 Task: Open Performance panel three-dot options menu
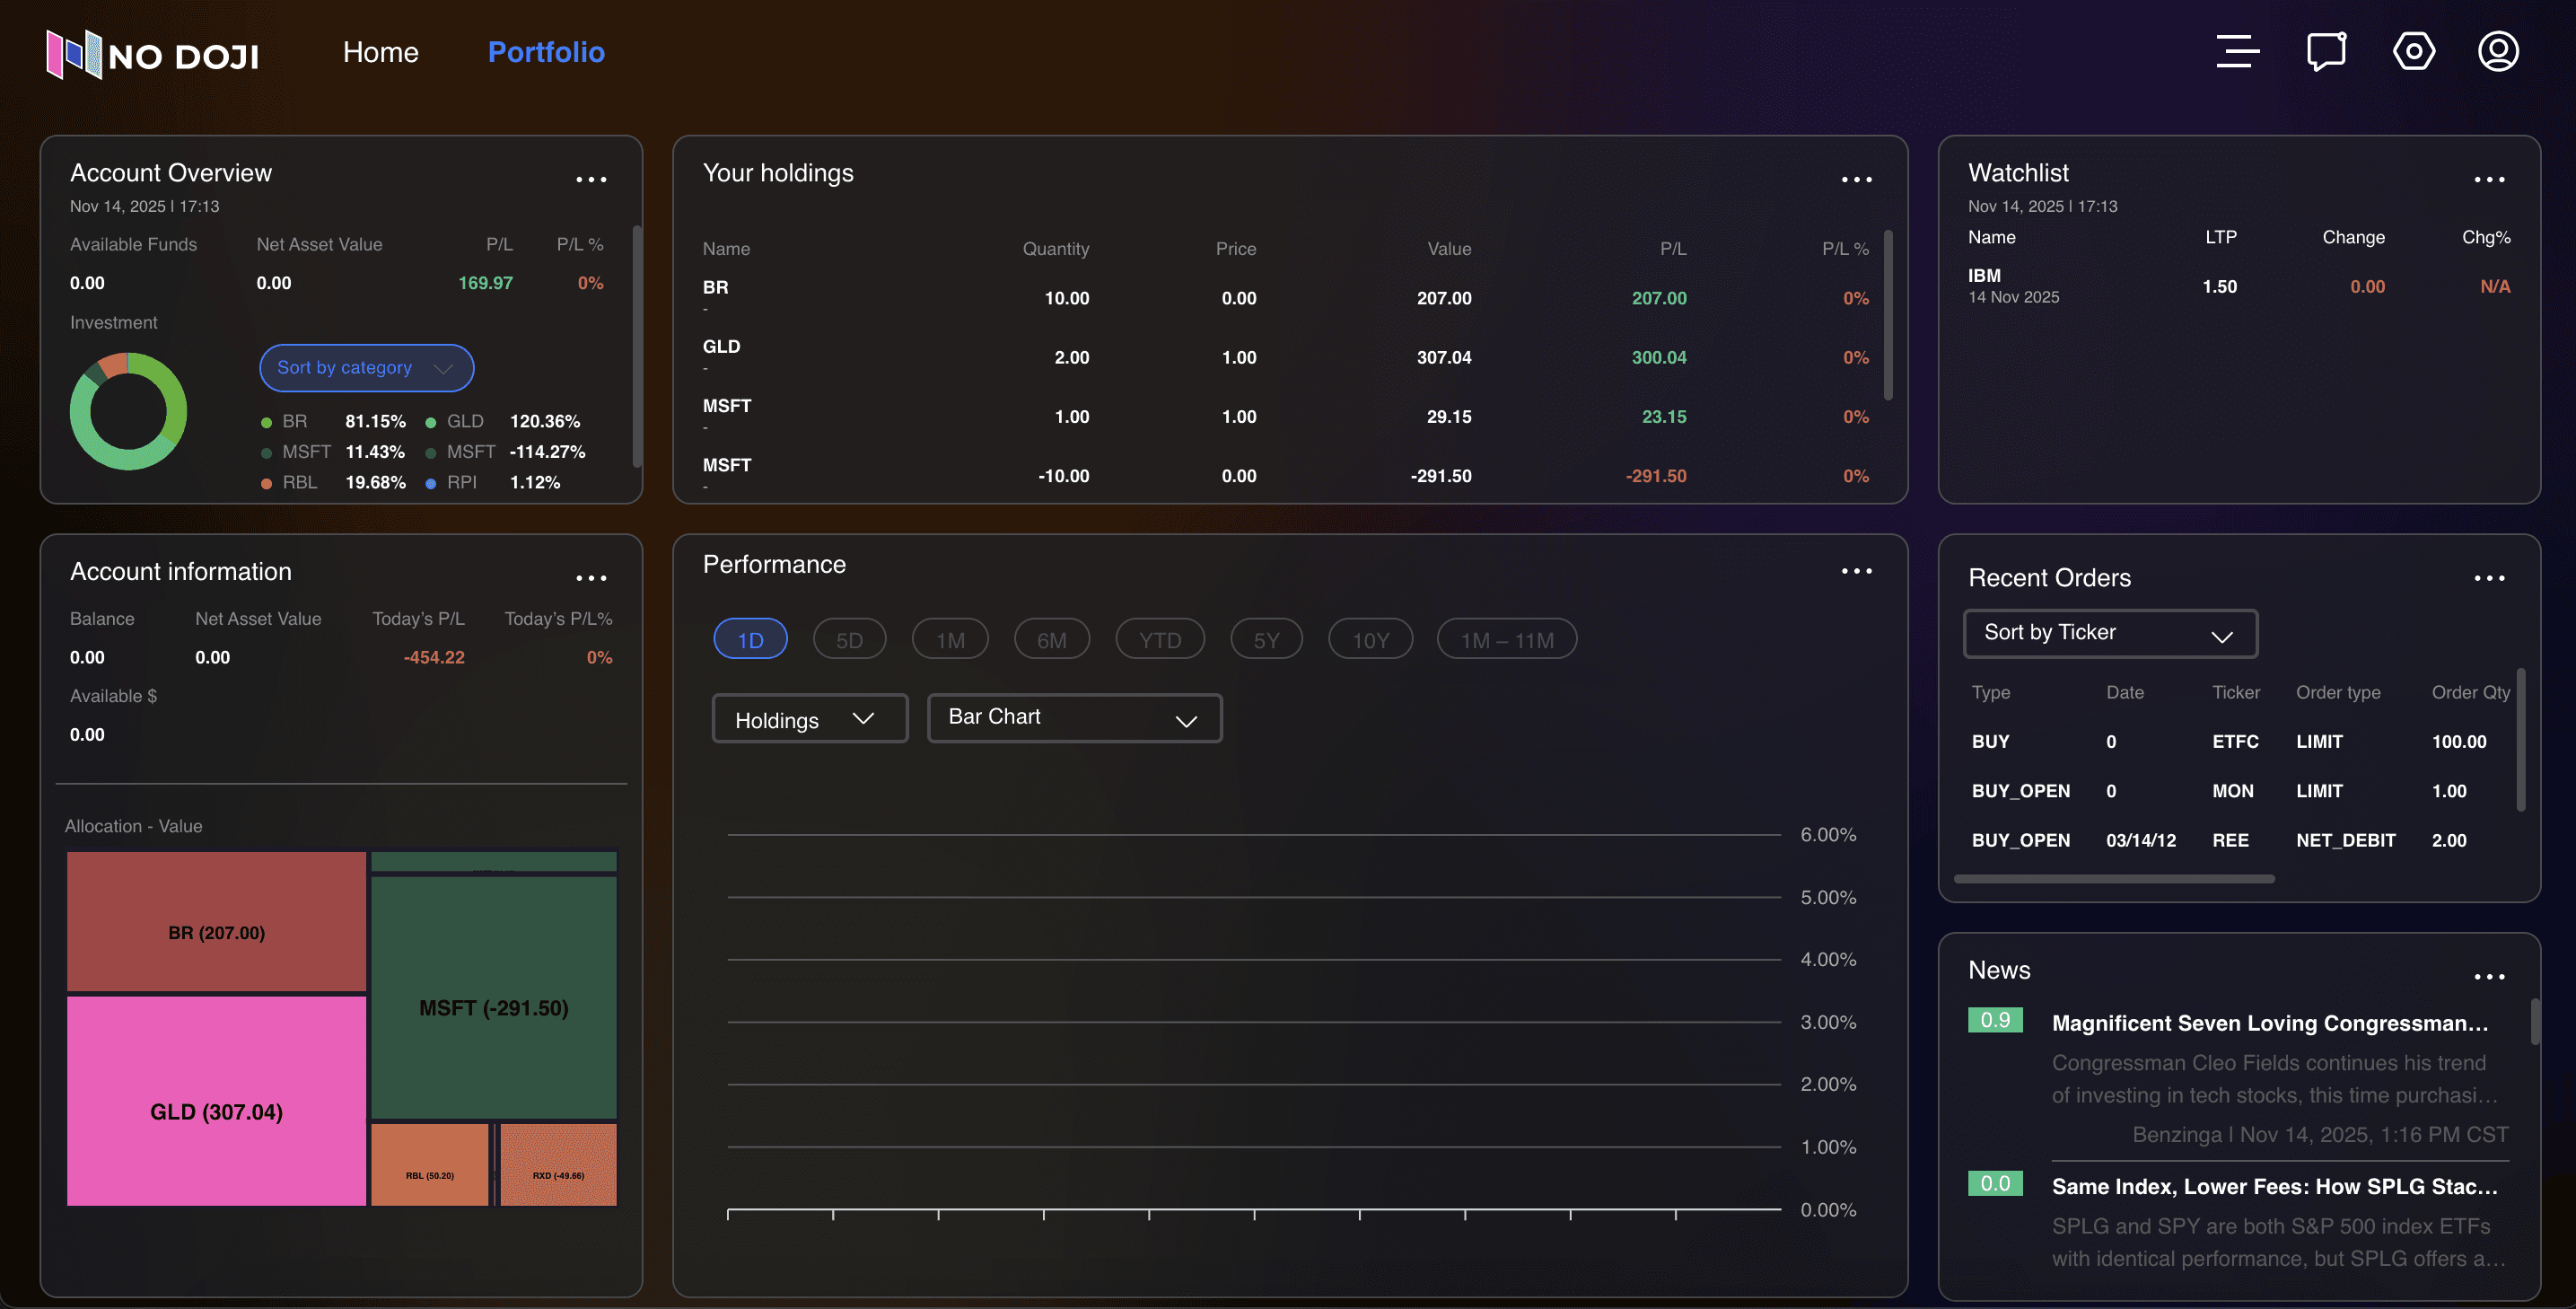(1856, 571)
